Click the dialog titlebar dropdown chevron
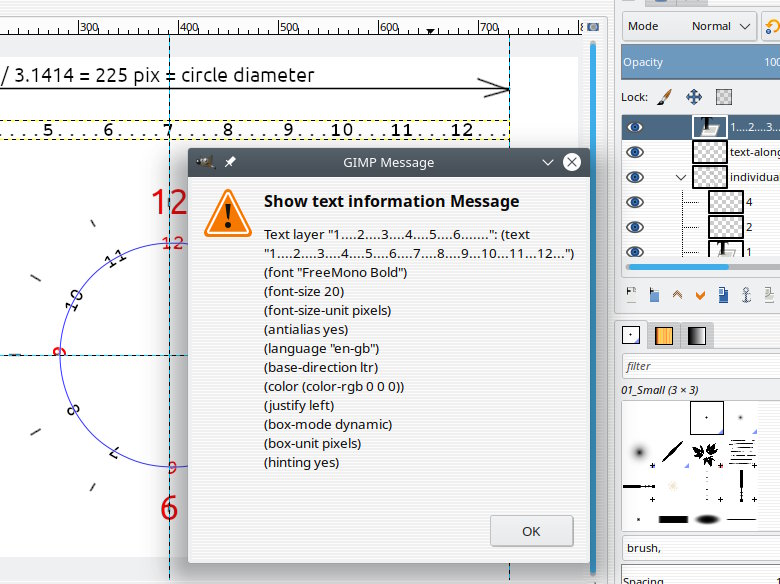The image size is (780, 584). click(x=548, y=162)
